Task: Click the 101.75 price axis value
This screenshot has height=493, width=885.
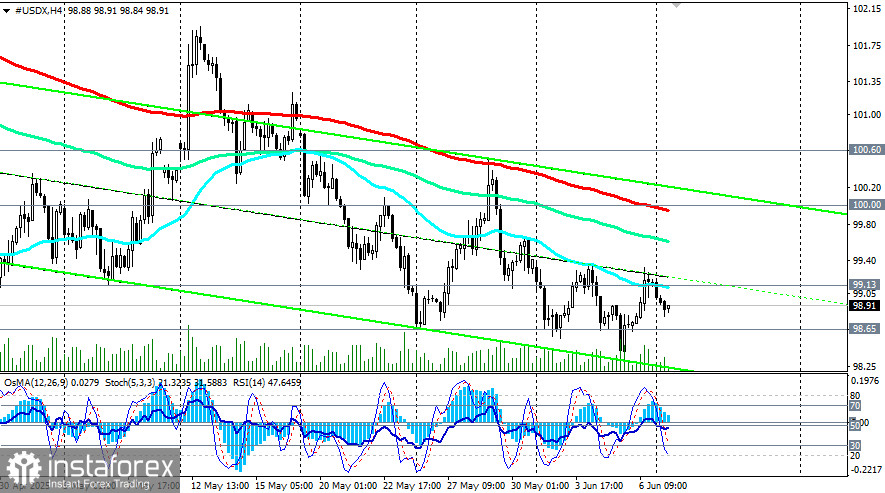Action: click(867, 46)
